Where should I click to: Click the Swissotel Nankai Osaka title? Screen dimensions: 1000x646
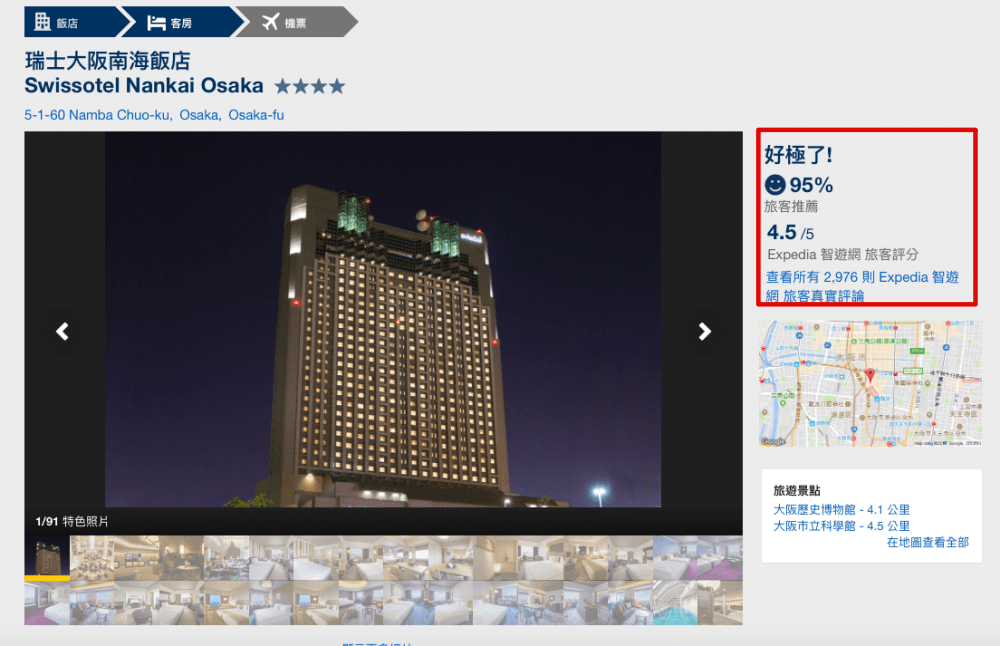point(143,85)
